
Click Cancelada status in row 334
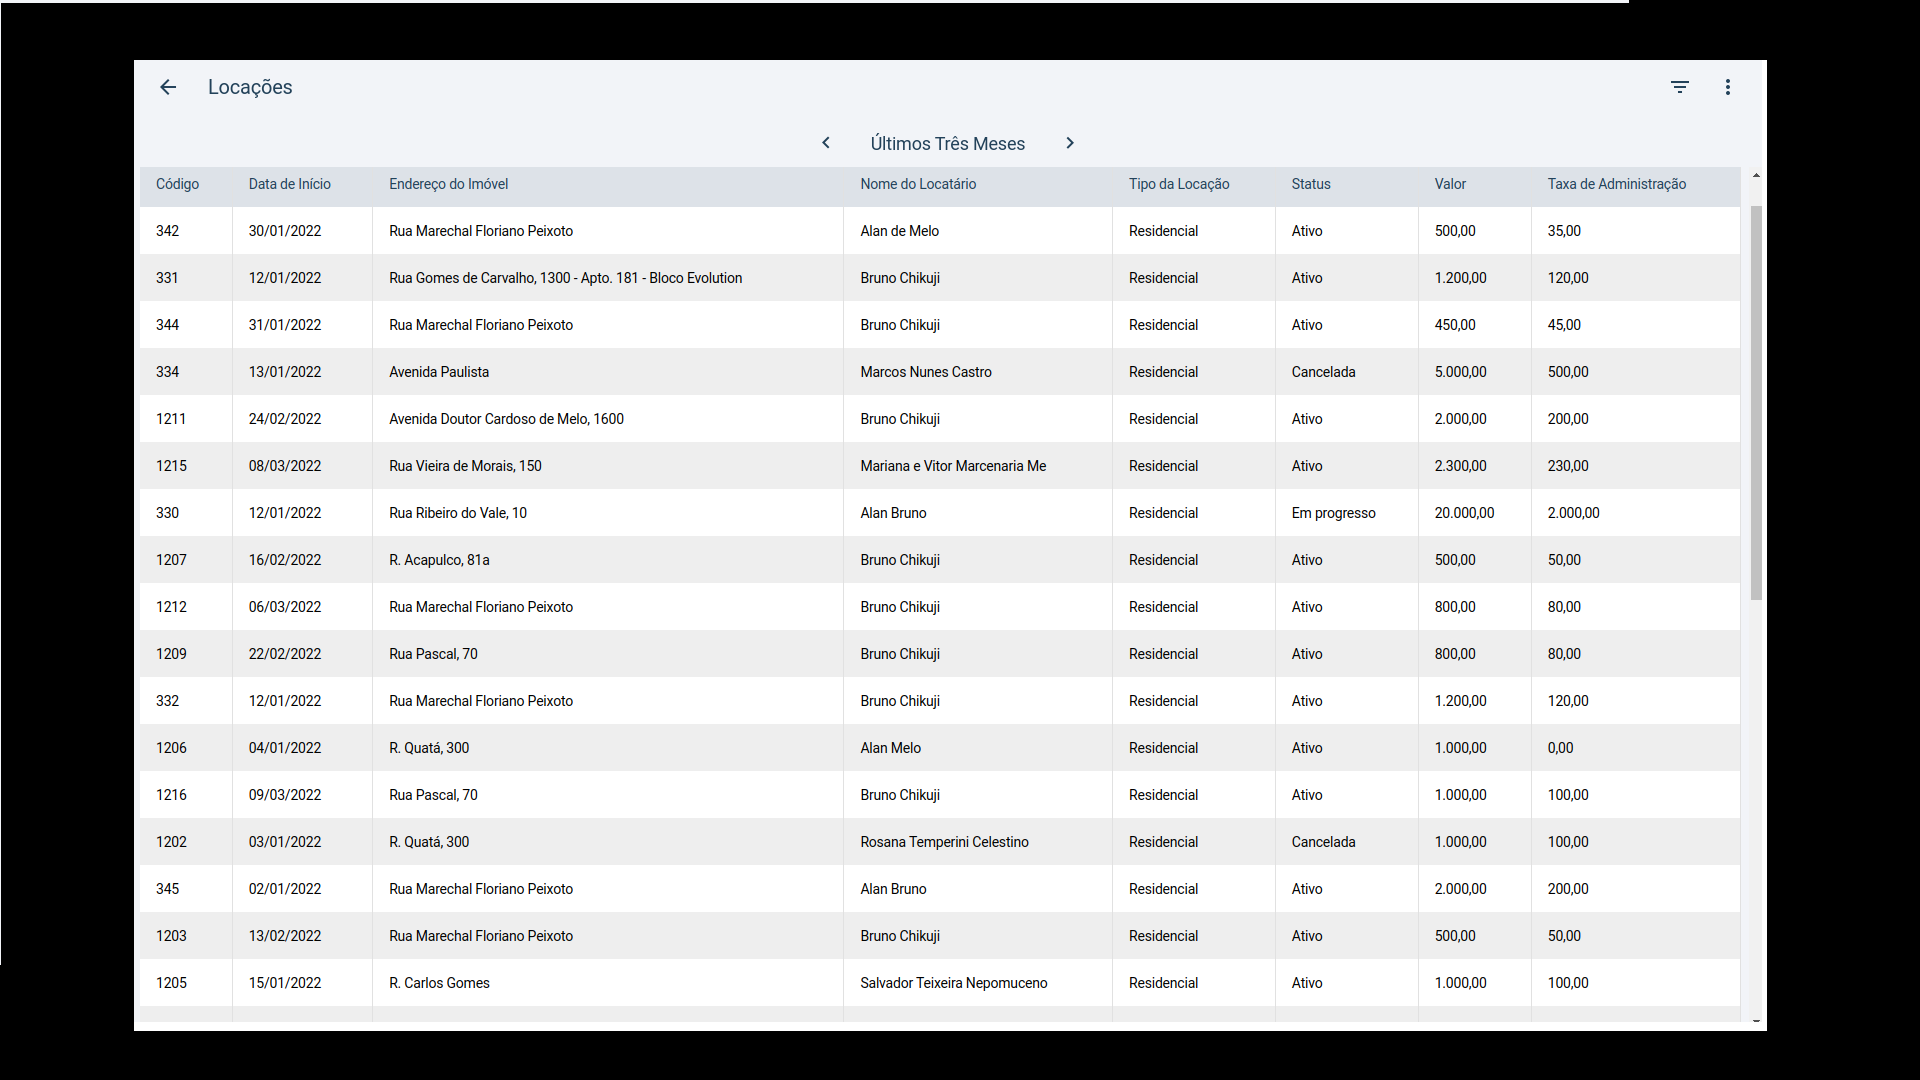pyautogui.click(x=1323, y=372)
